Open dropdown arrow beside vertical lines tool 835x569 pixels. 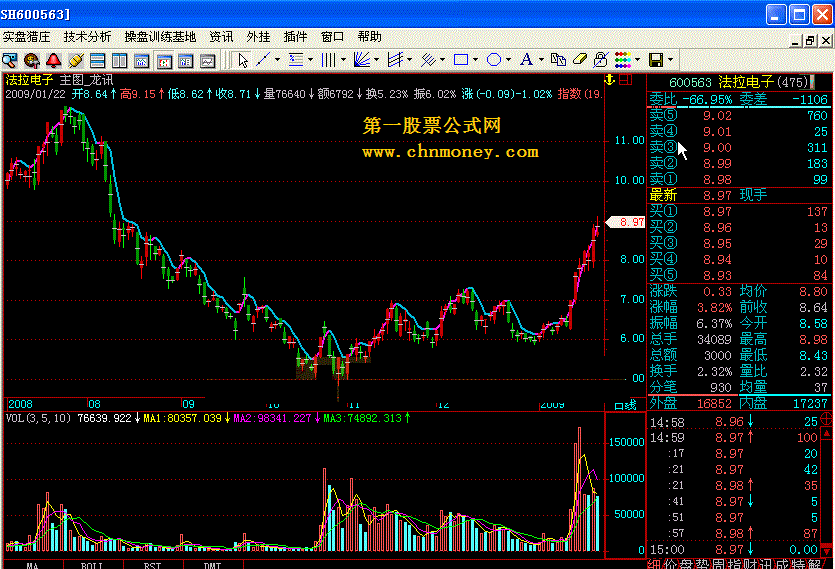click(343, 60)
